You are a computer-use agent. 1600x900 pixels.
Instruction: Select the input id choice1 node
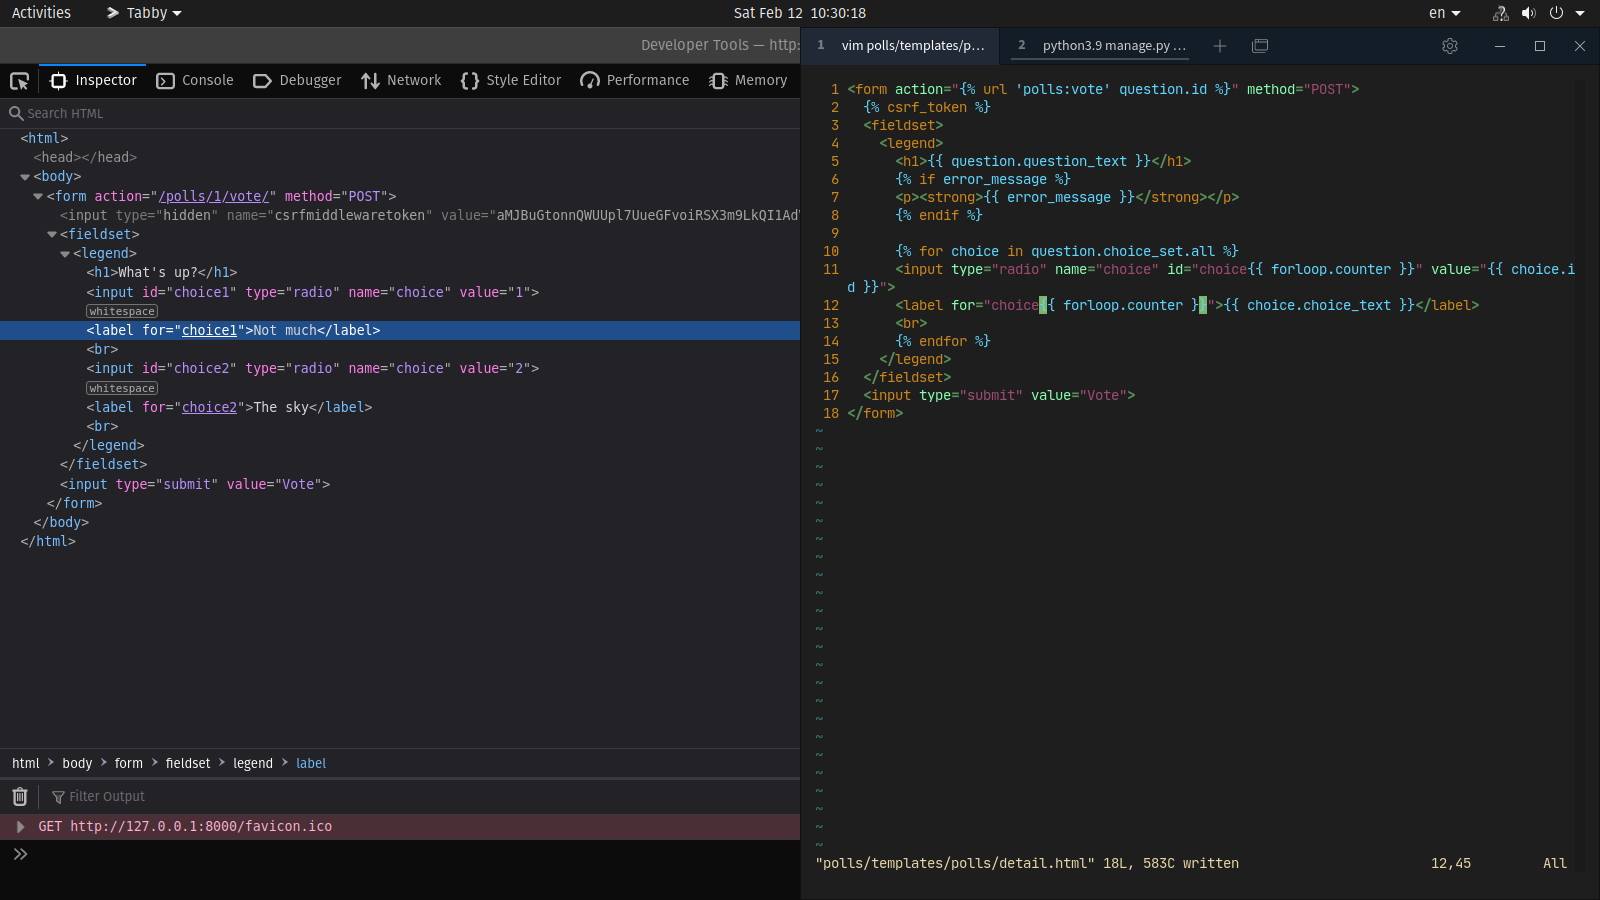313,292
